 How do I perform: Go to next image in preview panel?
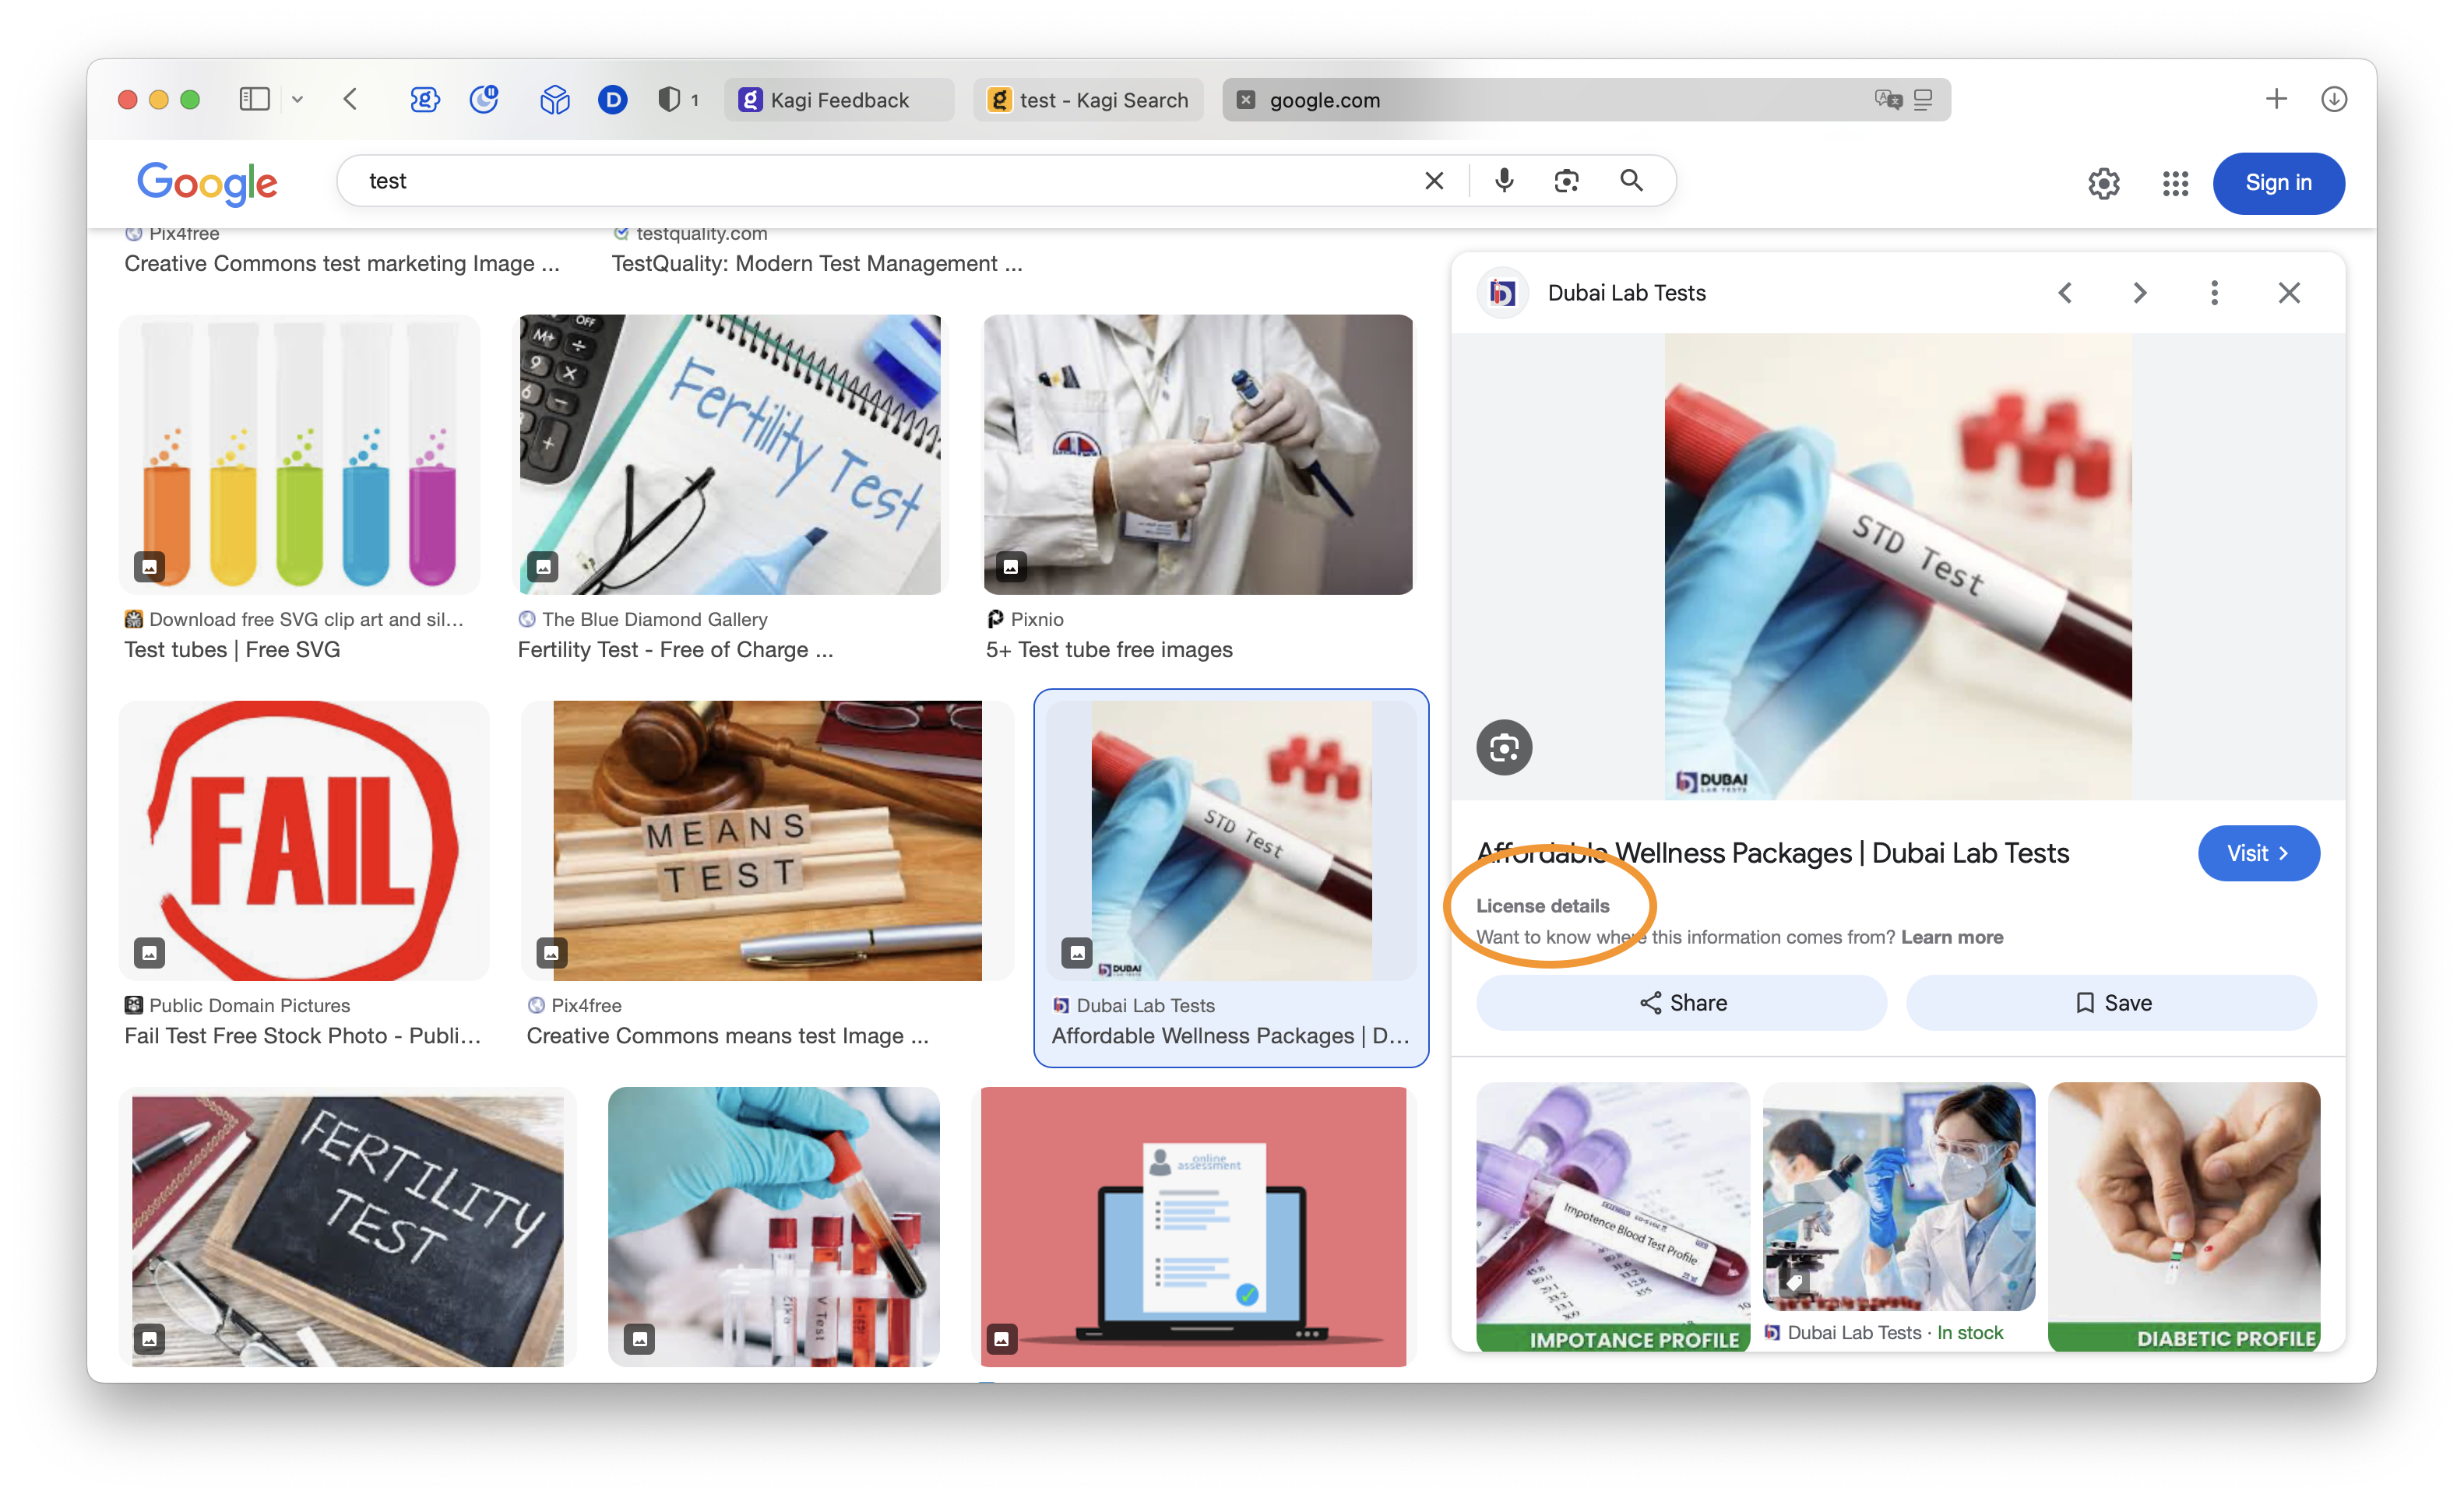(x=2139, y=293)
